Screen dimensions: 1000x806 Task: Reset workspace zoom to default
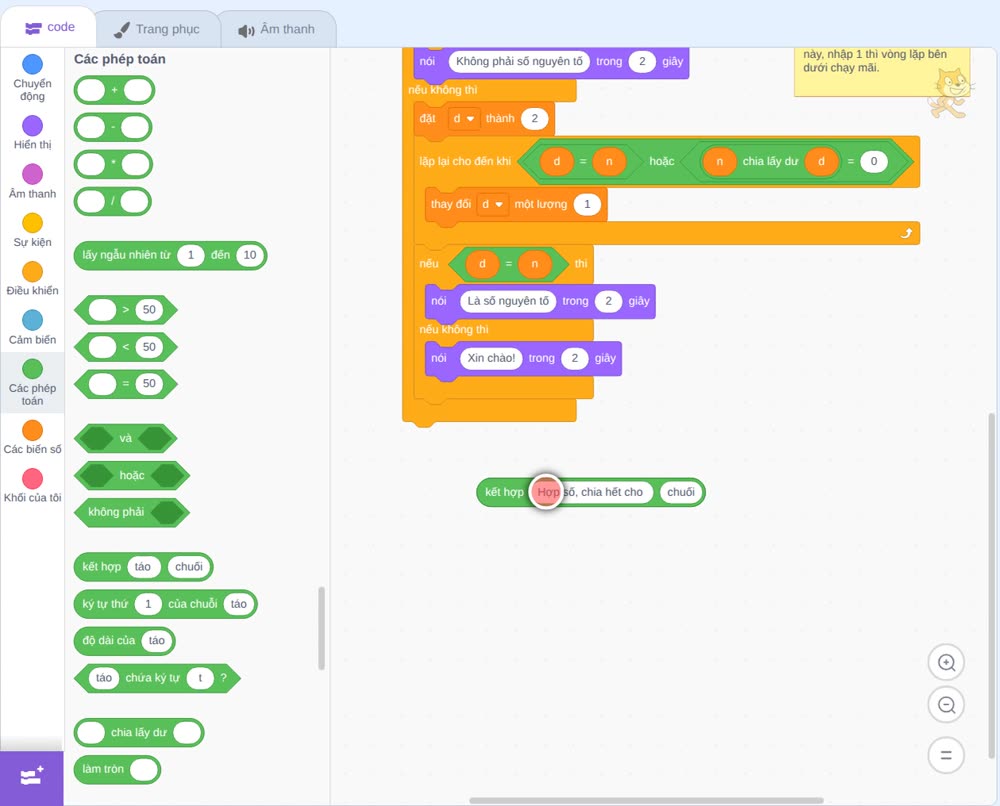point(946,755)
